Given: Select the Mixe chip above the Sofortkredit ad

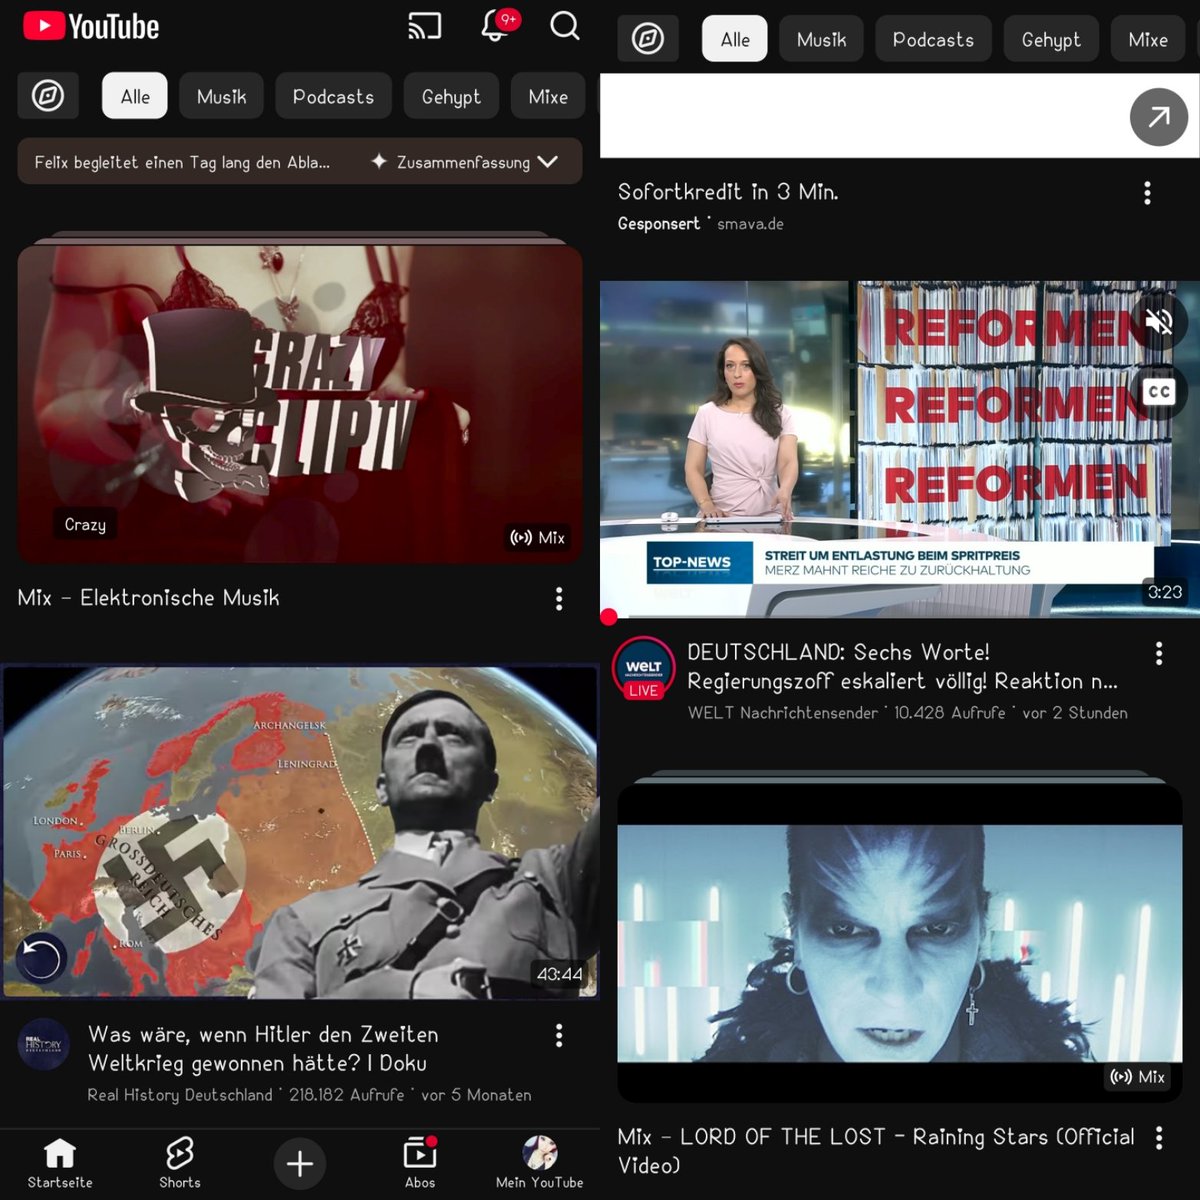Looking at the screenshot, I should (1148, 39).
